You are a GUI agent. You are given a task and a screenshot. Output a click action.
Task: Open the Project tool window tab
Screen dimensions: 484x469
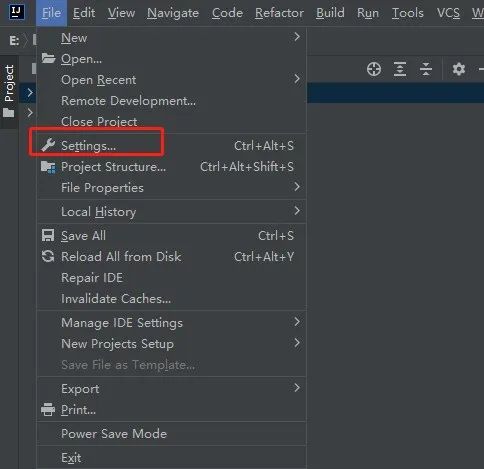click(x=9, y=92)
